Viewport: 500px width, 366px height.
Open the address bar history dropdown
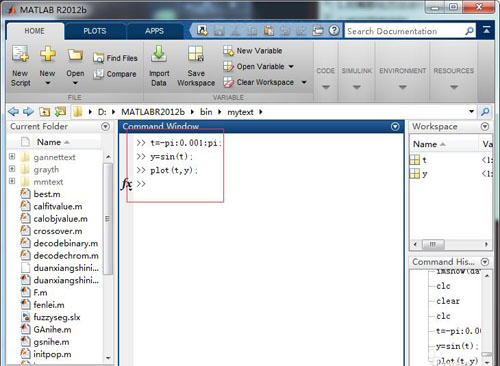pos(471,111)
